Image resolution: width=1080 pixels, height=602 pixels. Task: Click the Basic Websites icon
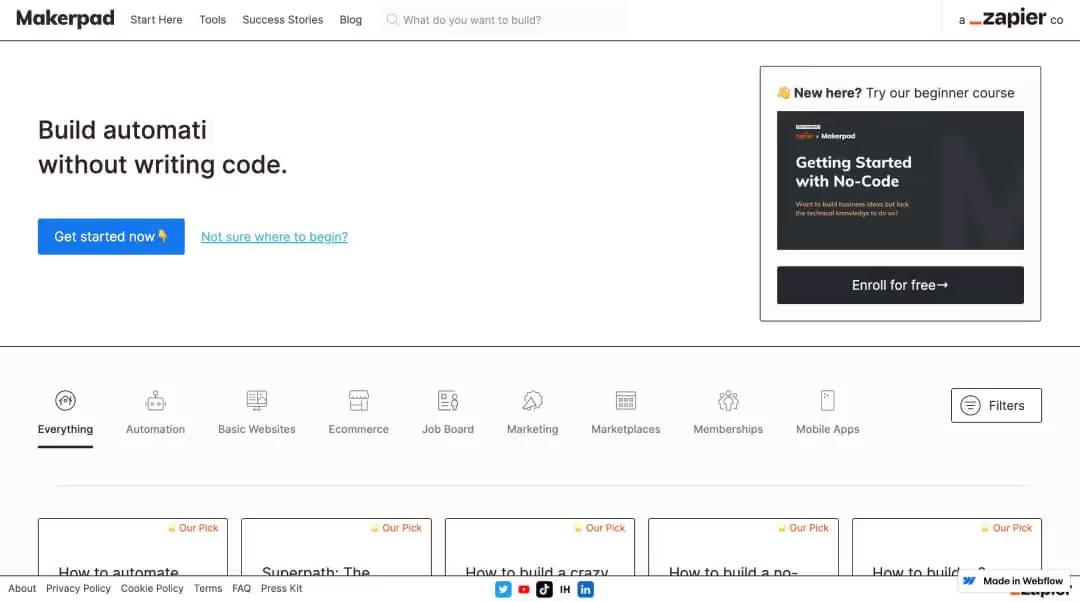256,400
